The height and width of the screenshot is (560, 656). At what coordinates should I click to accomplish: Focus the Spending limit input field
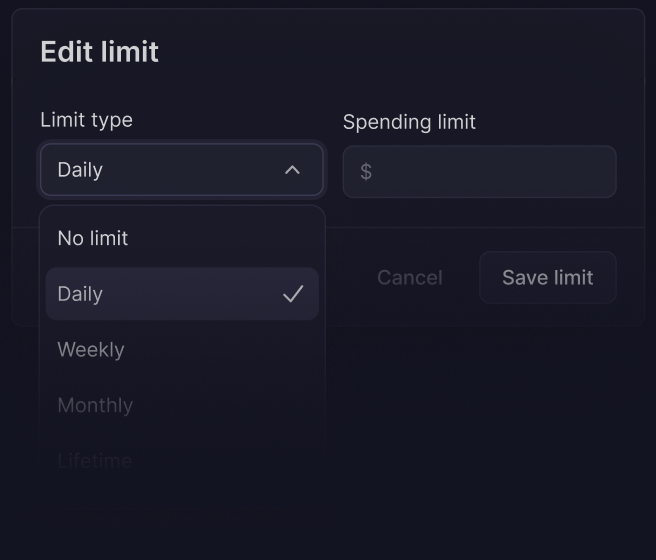tap(490, 172)
